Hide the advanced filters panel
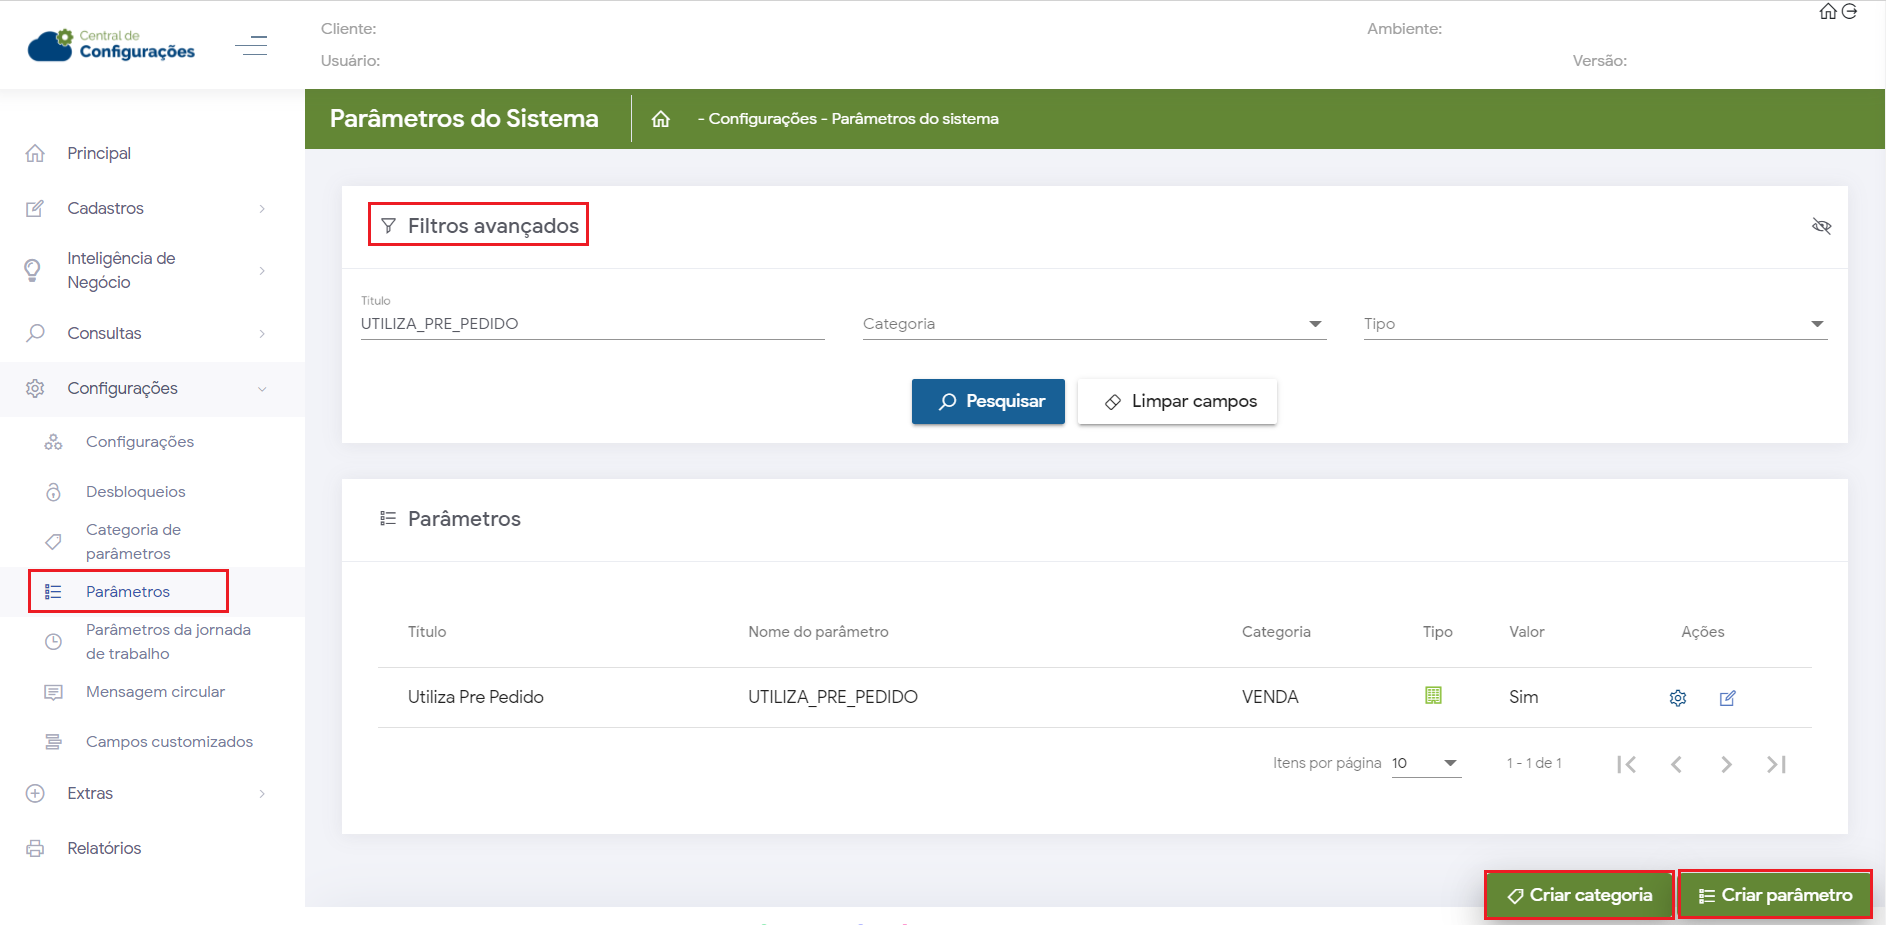 click(1821, 226)
